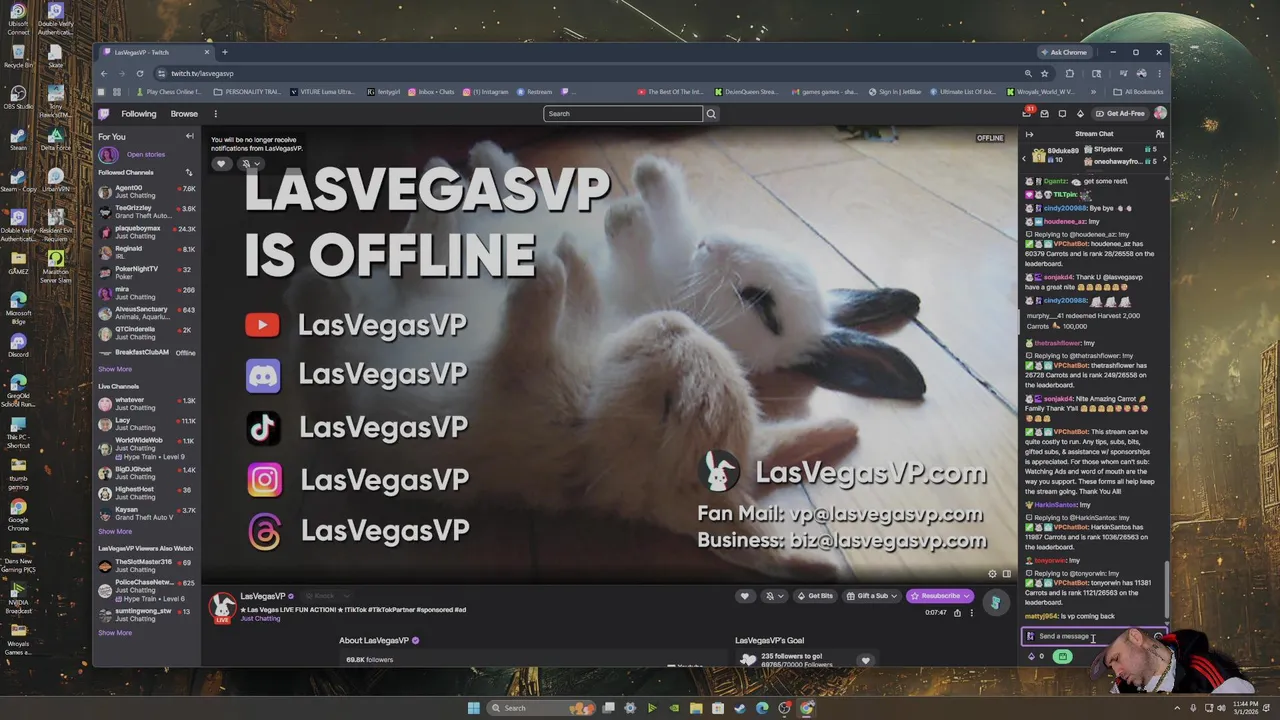The width and height of the screenshot is (1280, 720).
Task: Click the Twitch search field
Action: point(623,114)
